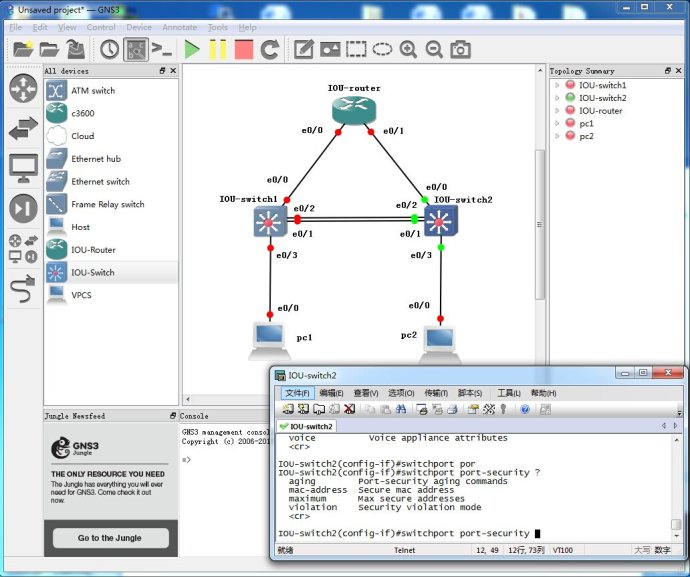Select ATM switch in All devices
690x577 pixels.
111,91
